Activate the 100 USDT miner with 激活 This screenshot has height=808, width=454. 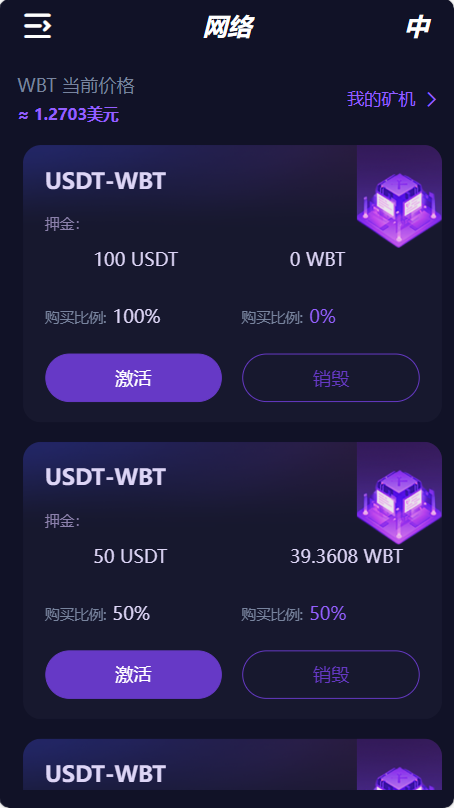[133, 378]
